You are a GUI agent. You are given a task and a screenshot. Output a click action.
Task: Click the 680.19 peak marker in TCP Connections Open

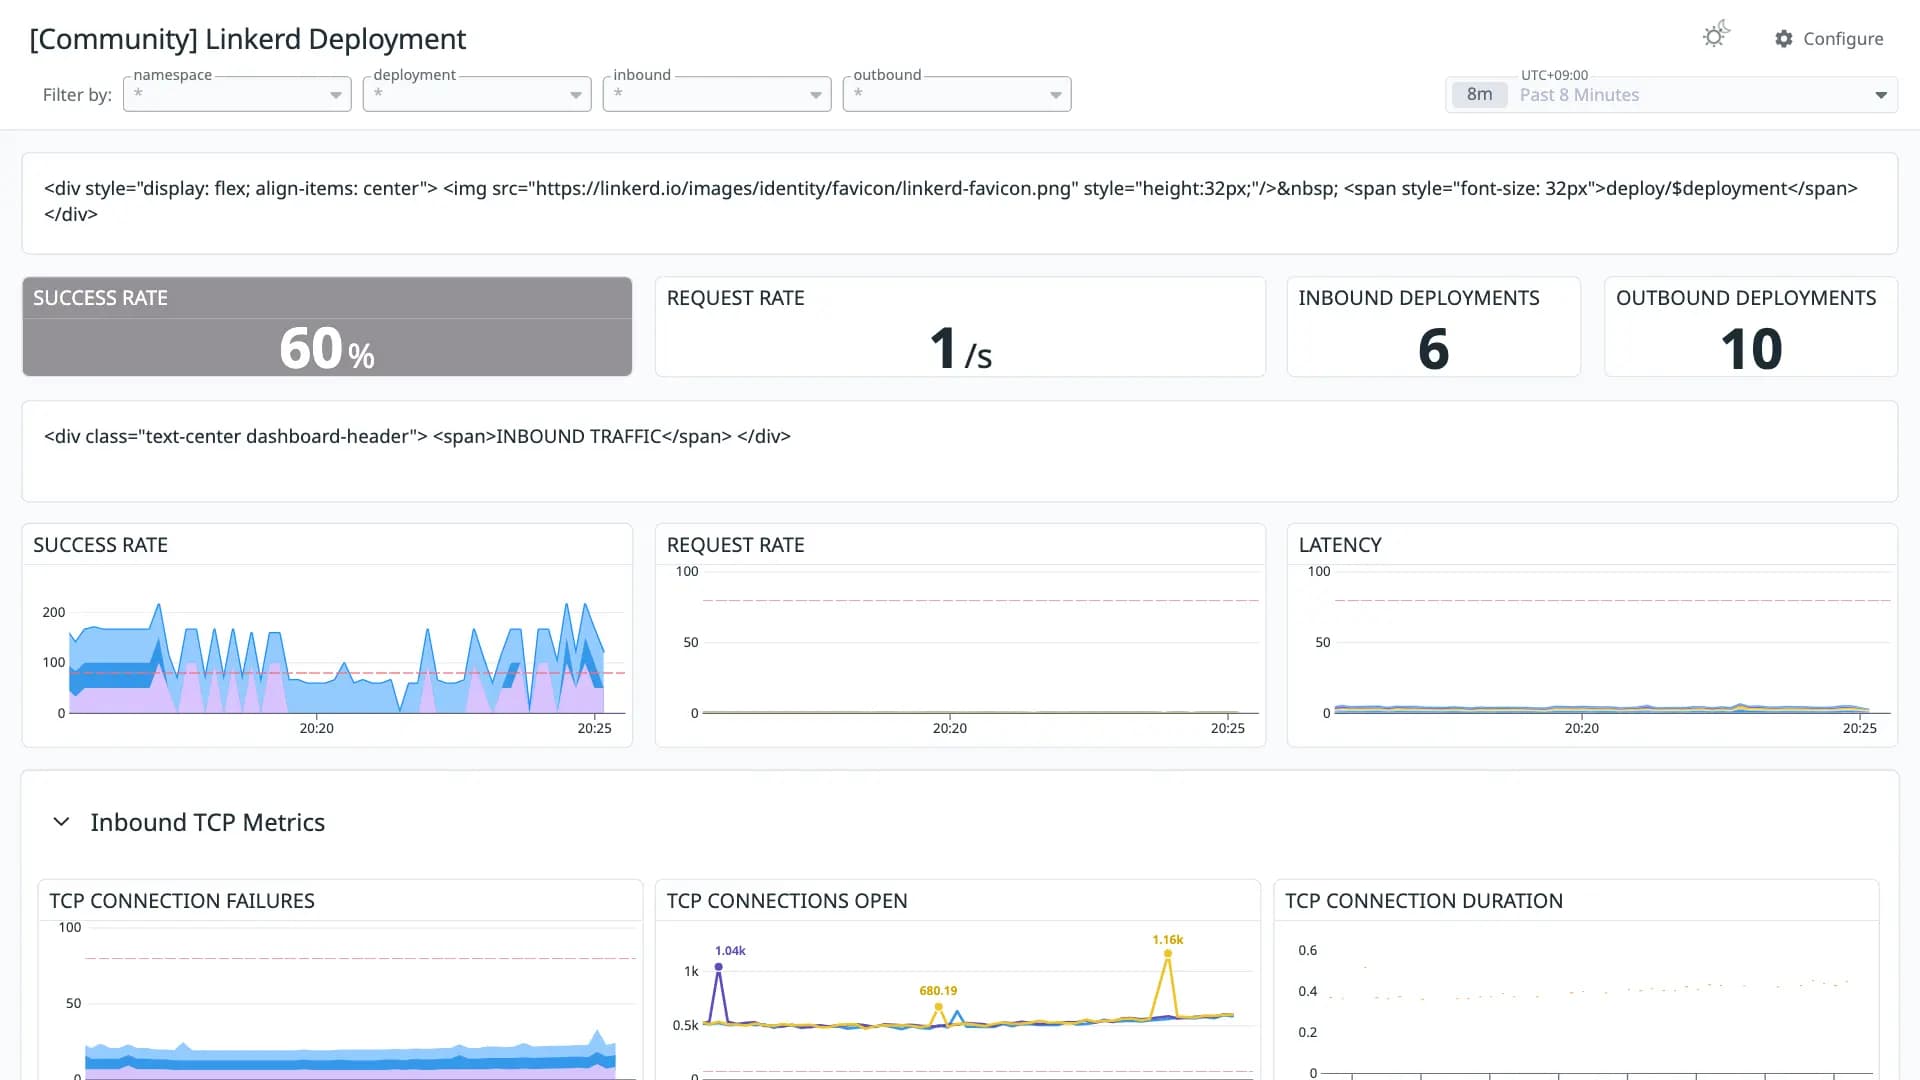[938, 1006]
